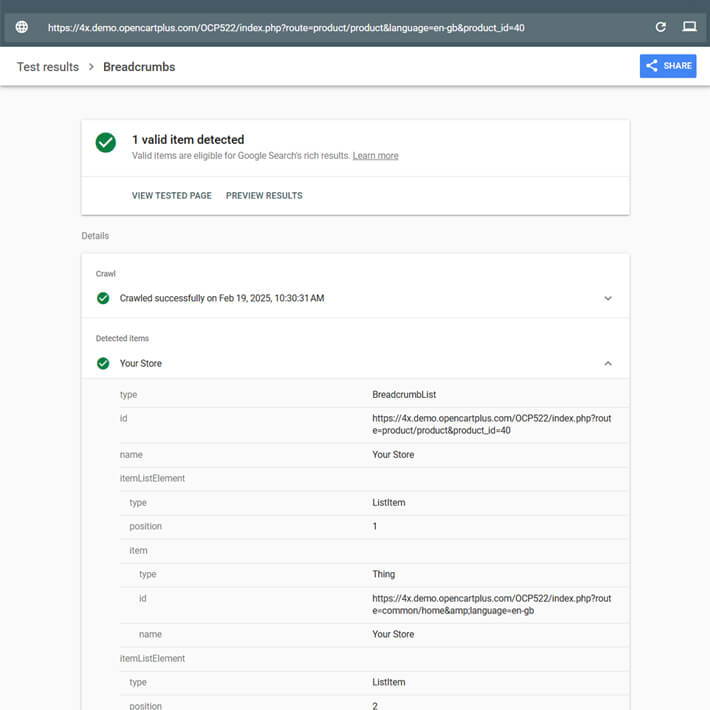Click the large green valid-item checkmark
710x710 pixels.
[106, 143]
